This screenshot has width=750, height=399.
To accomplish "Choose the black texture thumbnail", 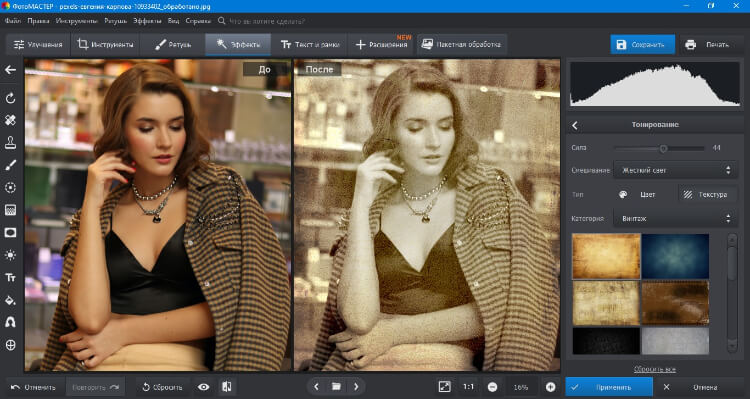I will pos(606,341).
